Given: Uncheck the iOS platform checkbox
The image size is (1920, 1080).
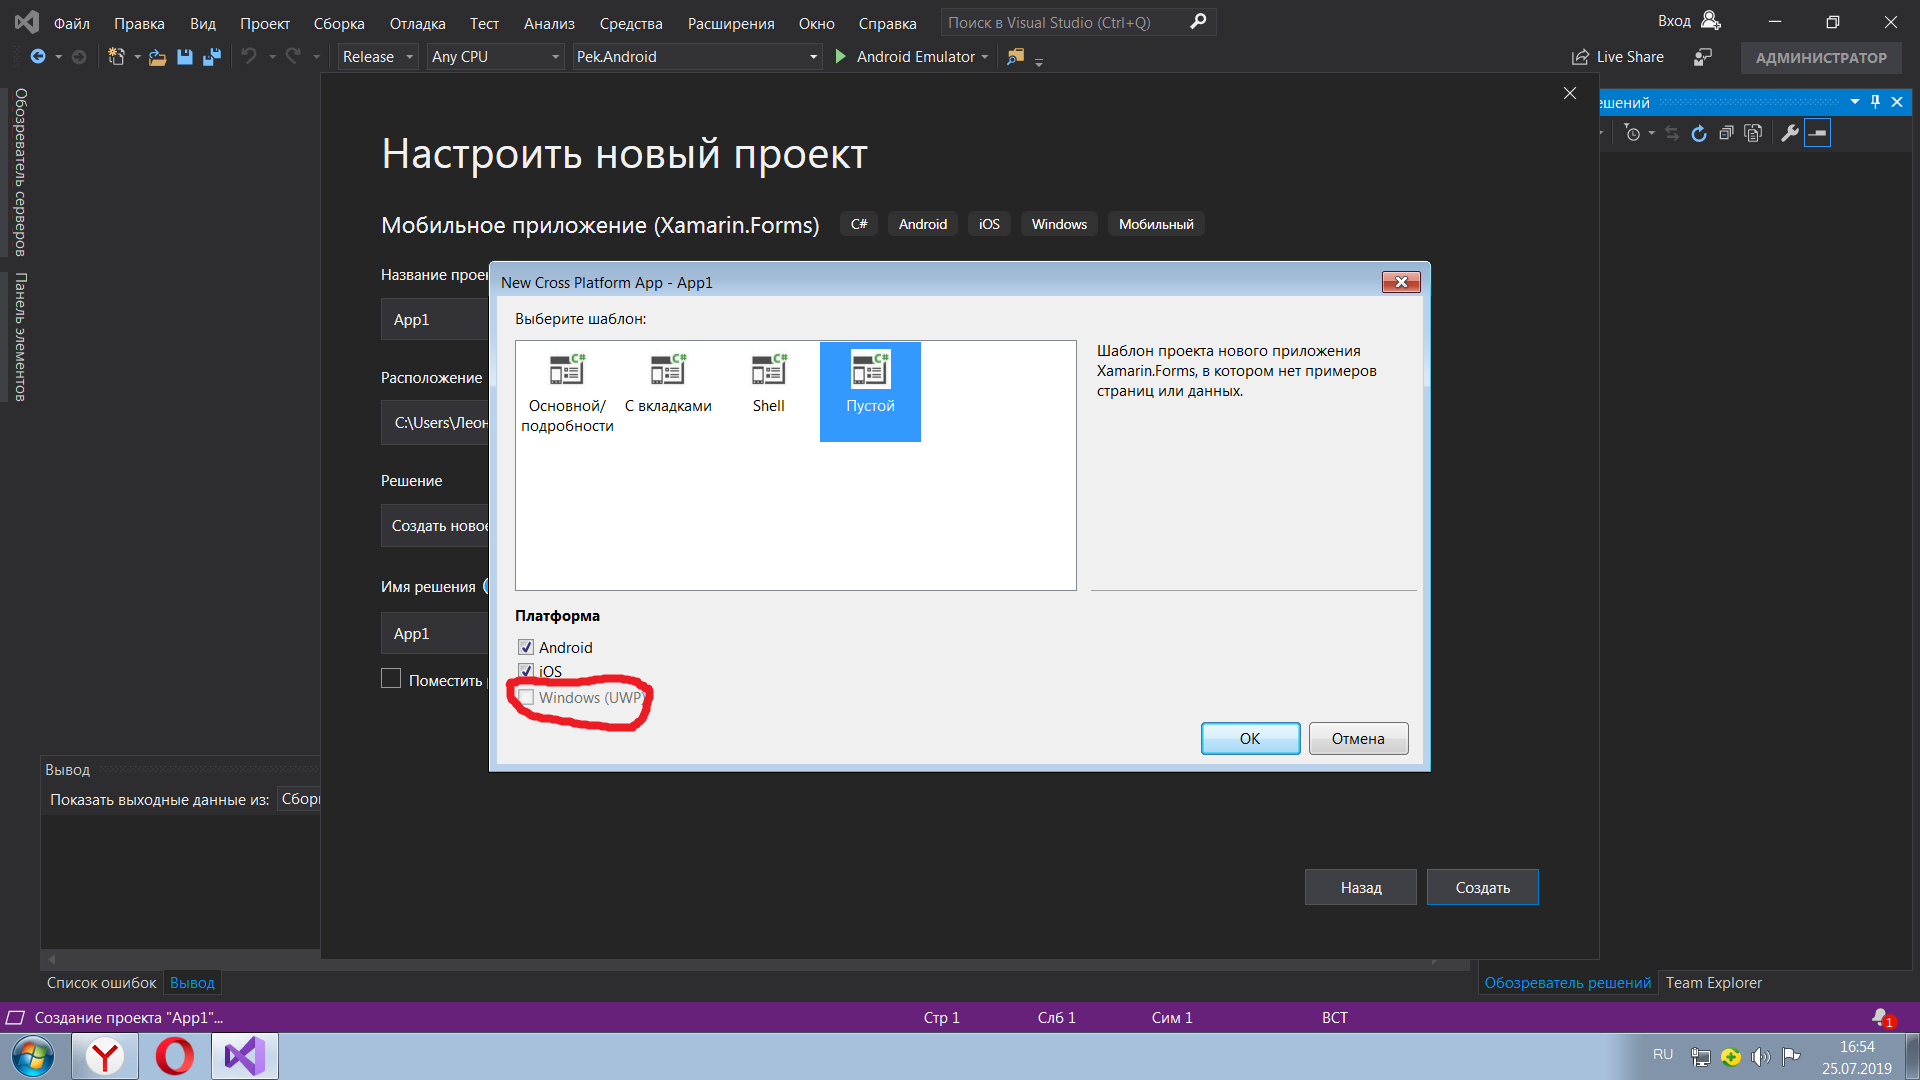Looking at the screenshot, I should [526, 671].
